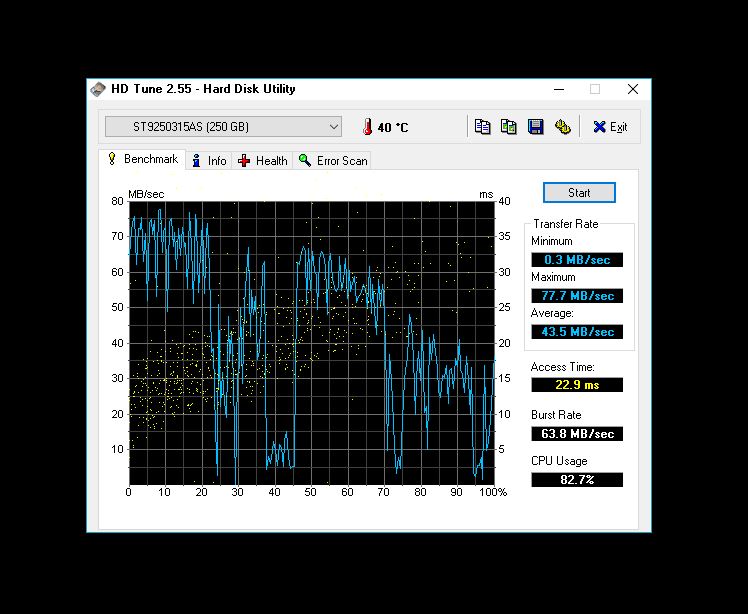
Task: Switch to the Health tab
Action: pyautogui.click(x=262, y=161)
